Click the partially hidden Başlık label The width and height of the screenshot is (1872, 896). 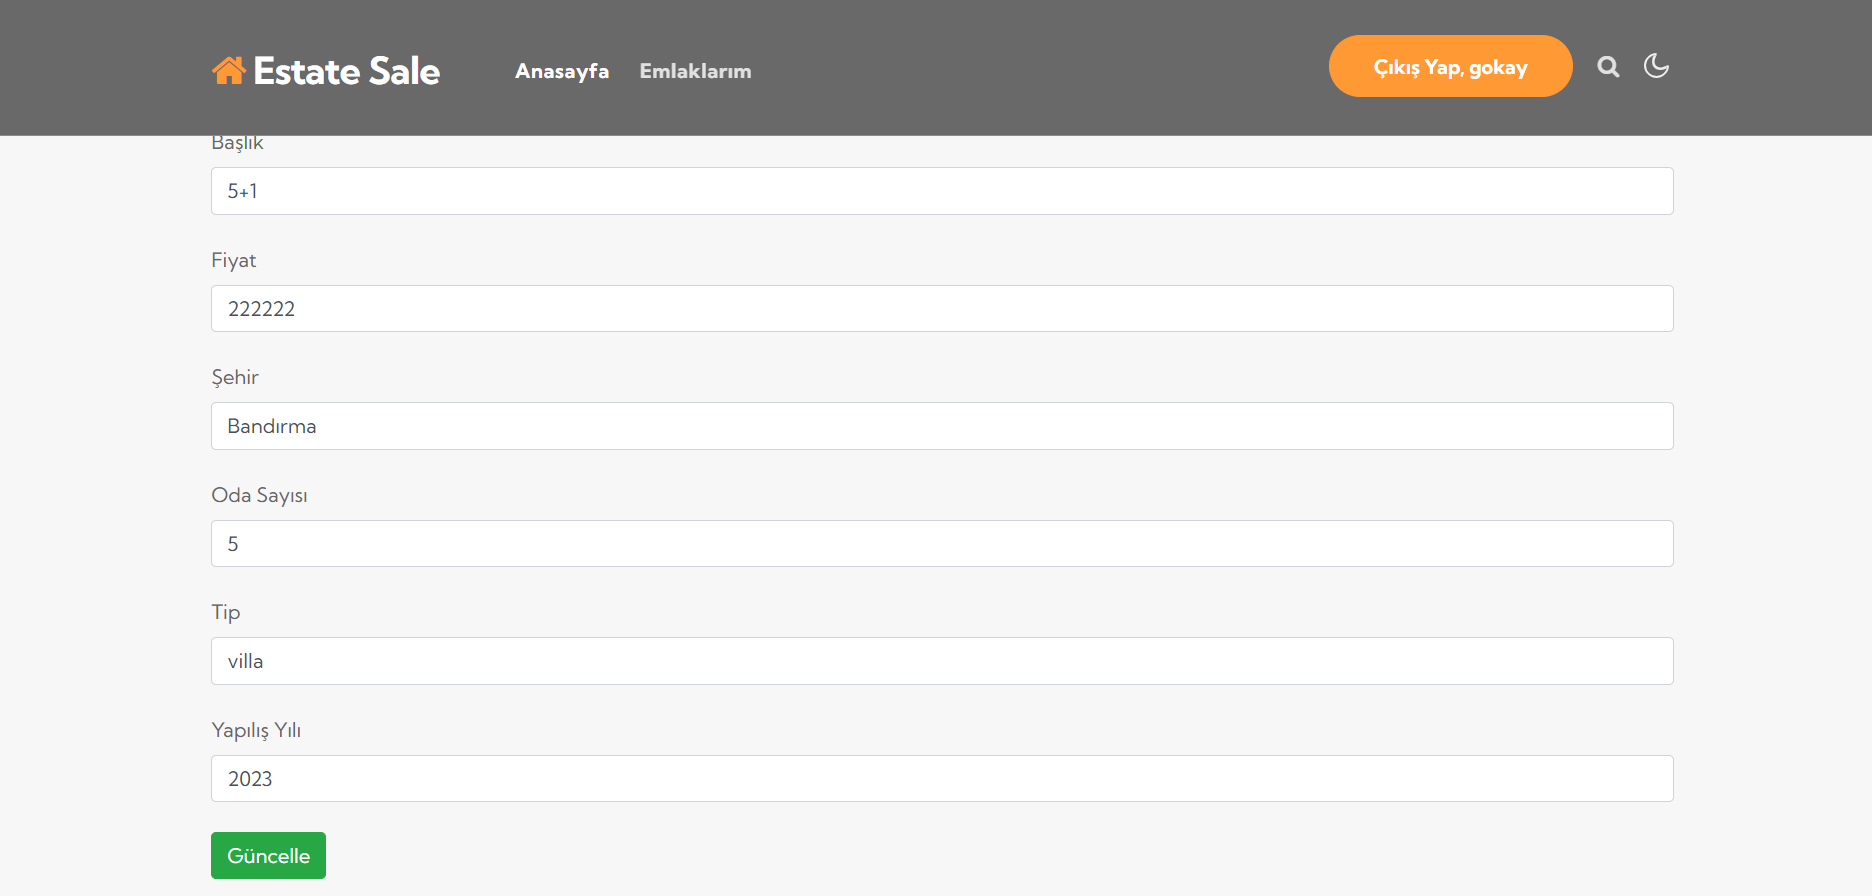coord(237,144)
